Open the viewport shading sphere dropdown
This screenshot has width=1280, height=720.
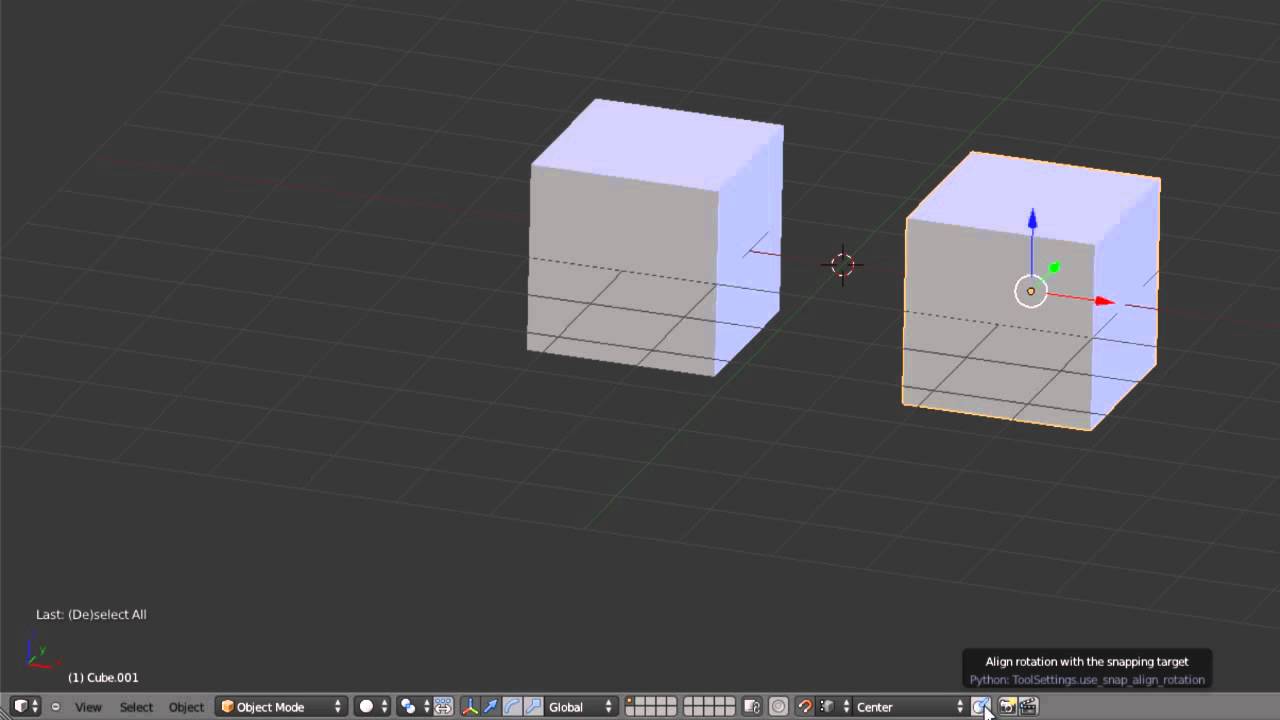click(x=373, y=707)
